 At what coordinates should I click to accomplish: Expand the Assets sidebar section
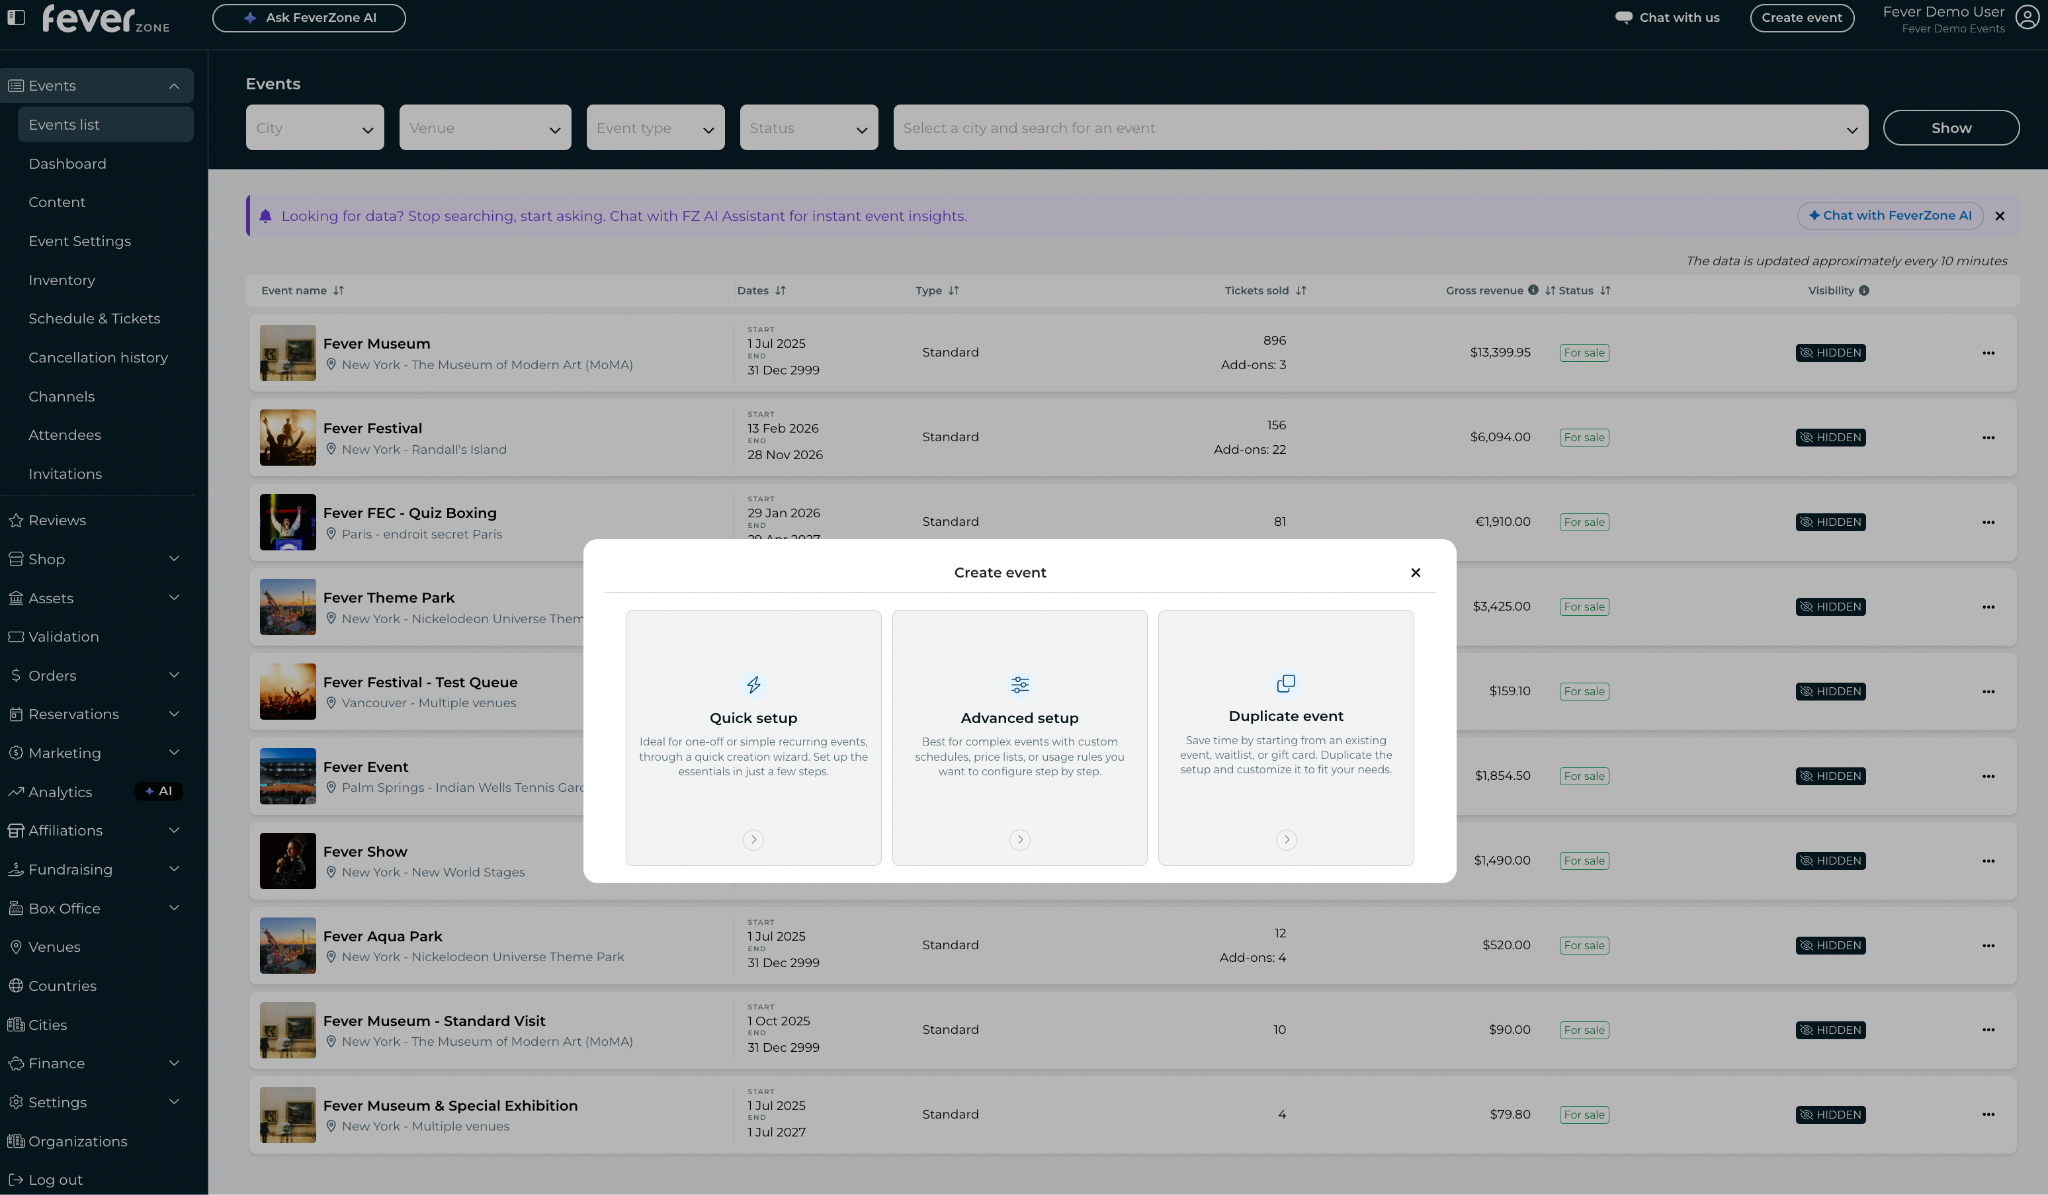[x=174, y=598]
